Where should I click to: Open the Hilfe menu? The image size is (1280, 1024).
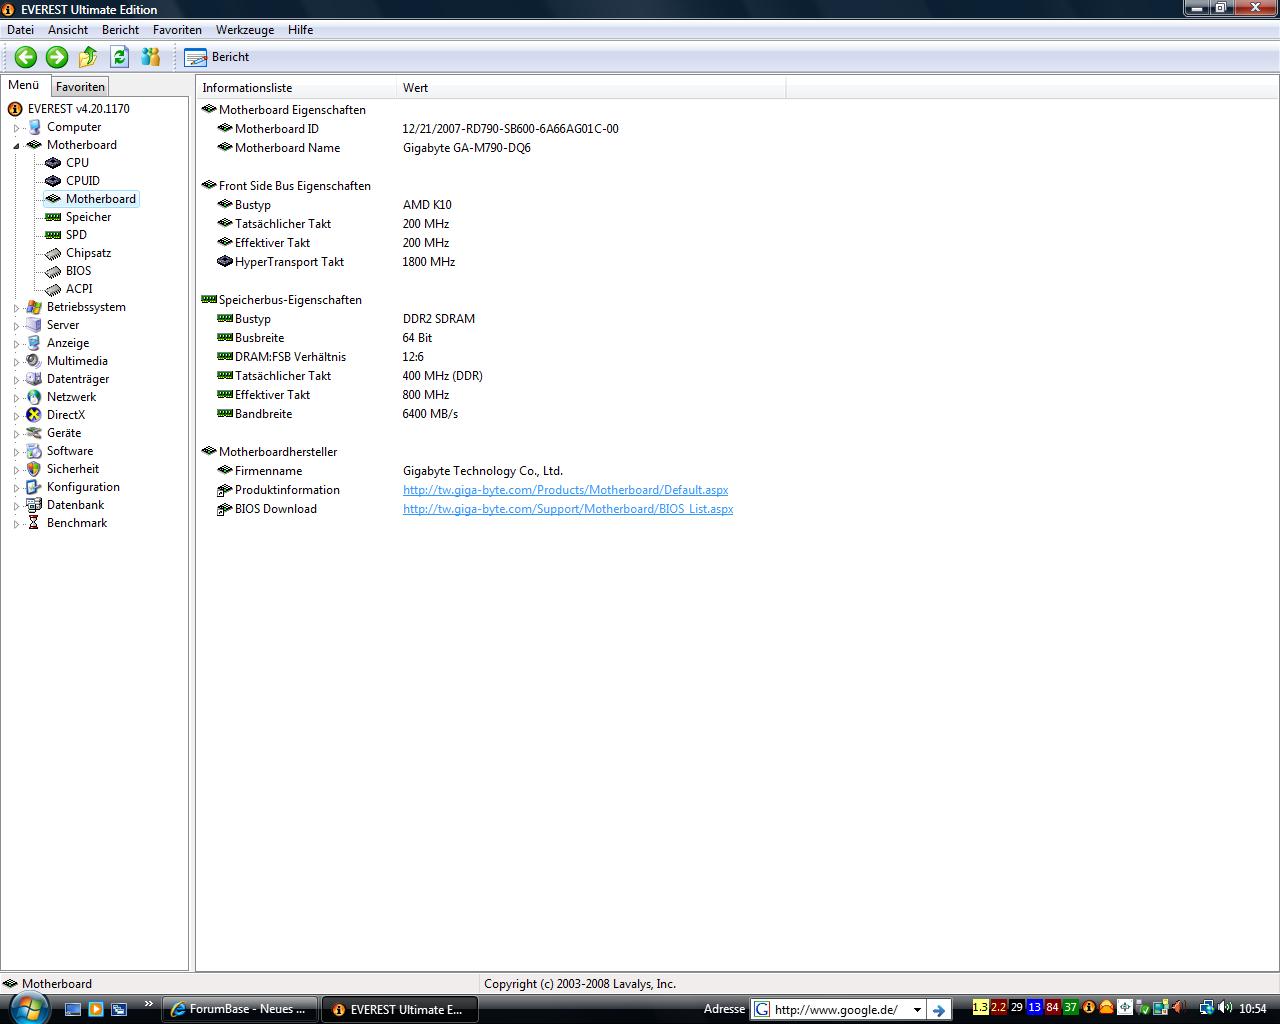tap(301, 30)
